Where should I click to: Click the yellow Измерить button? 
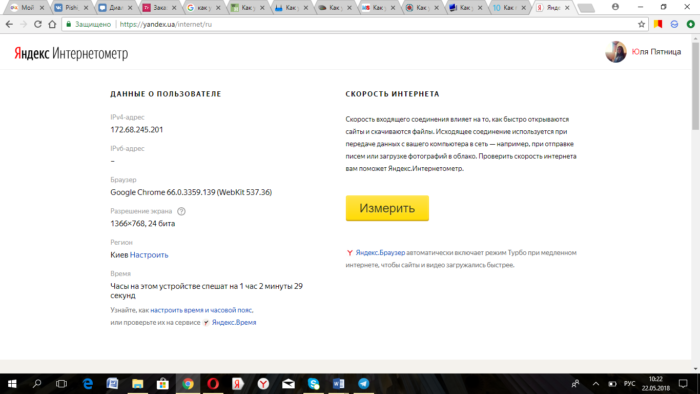[x=387, y=208]
